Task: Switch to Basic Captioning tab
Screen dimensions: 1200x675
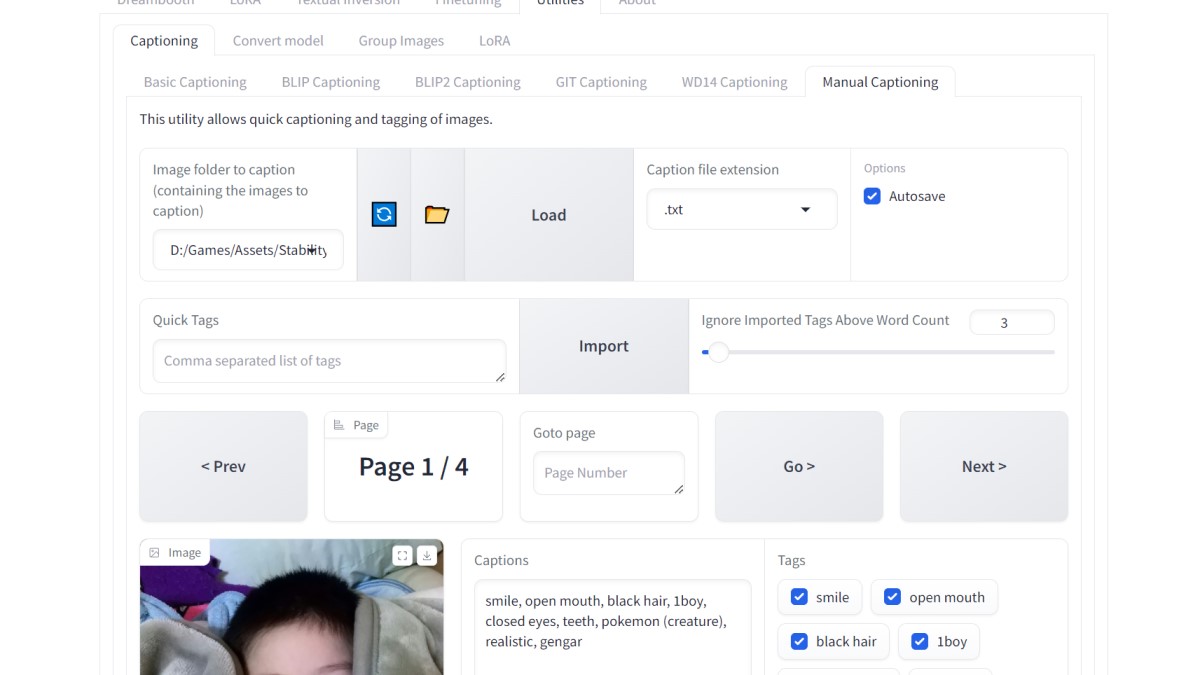Action: click(x=195, y=82)
